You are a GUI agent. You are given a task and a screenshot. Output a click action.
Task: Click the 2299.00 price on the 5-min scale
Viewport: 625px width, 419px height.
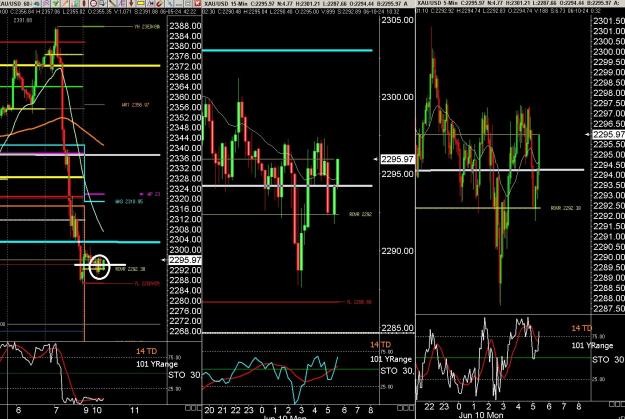[x=609, y=73]
